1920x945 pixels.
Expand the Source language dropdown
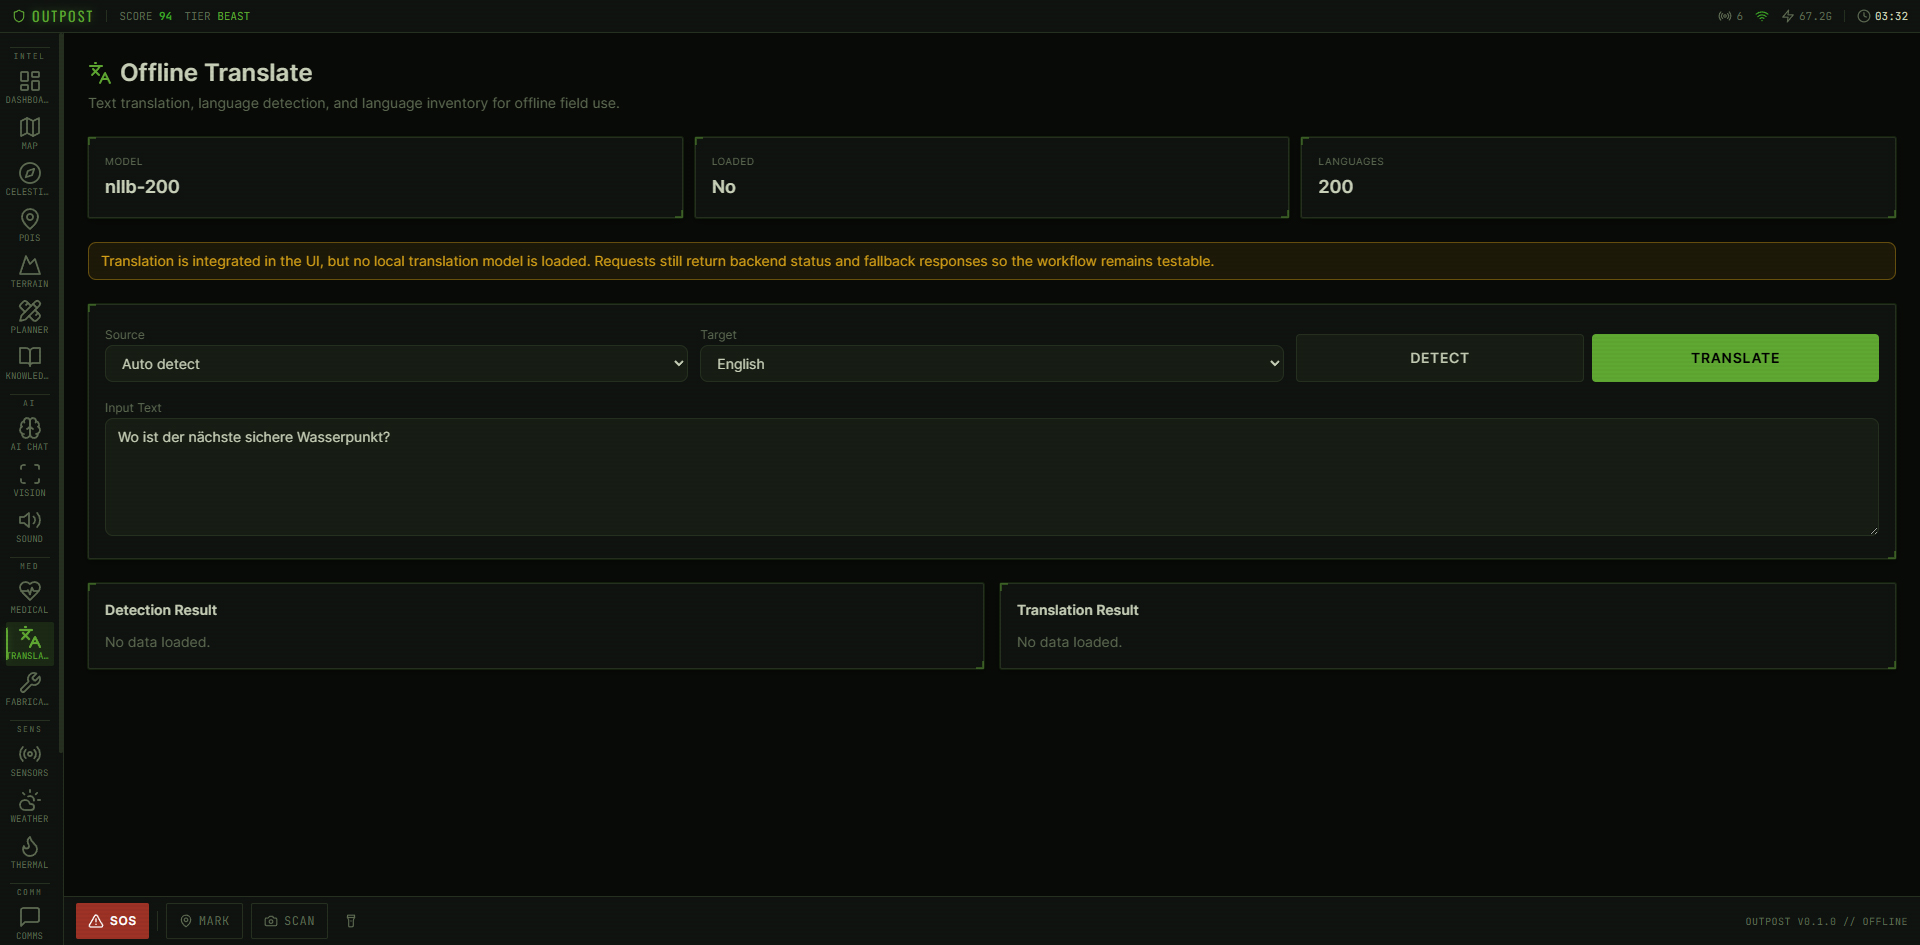coord(396,364)
